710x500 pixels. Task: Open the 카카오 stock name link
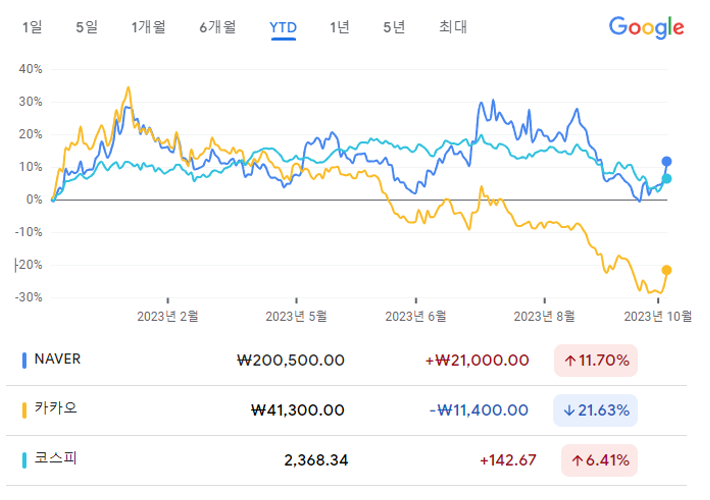[x=55, y=409]
